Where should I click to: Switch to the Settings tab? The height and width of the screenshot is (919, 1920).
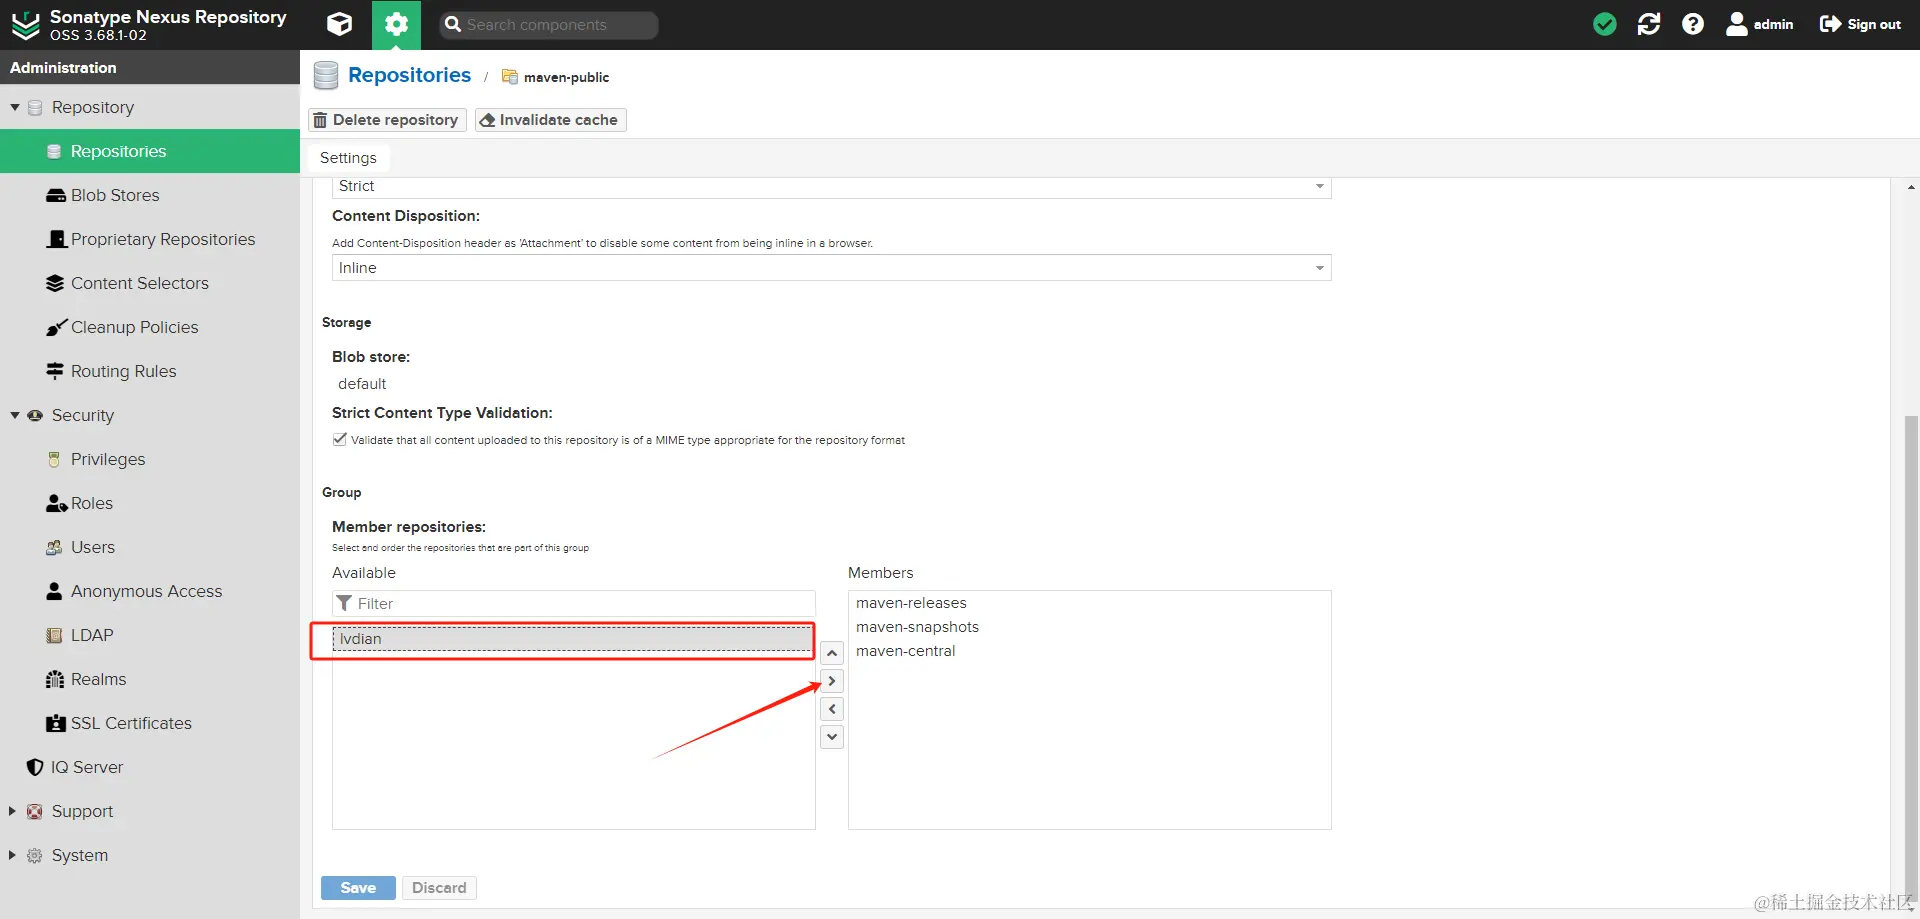(348, 158)
